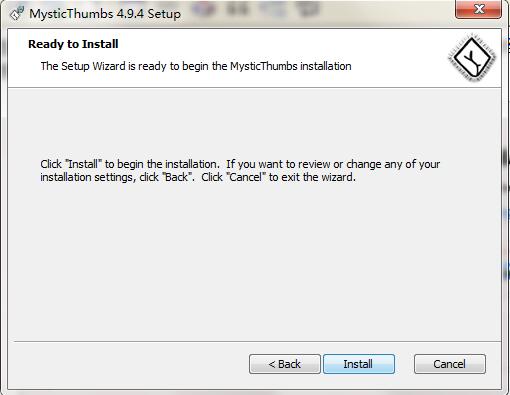Cancel the MysticThumbs setup wizard
Viewport: 510px width, 395px height.
(450, 364)
